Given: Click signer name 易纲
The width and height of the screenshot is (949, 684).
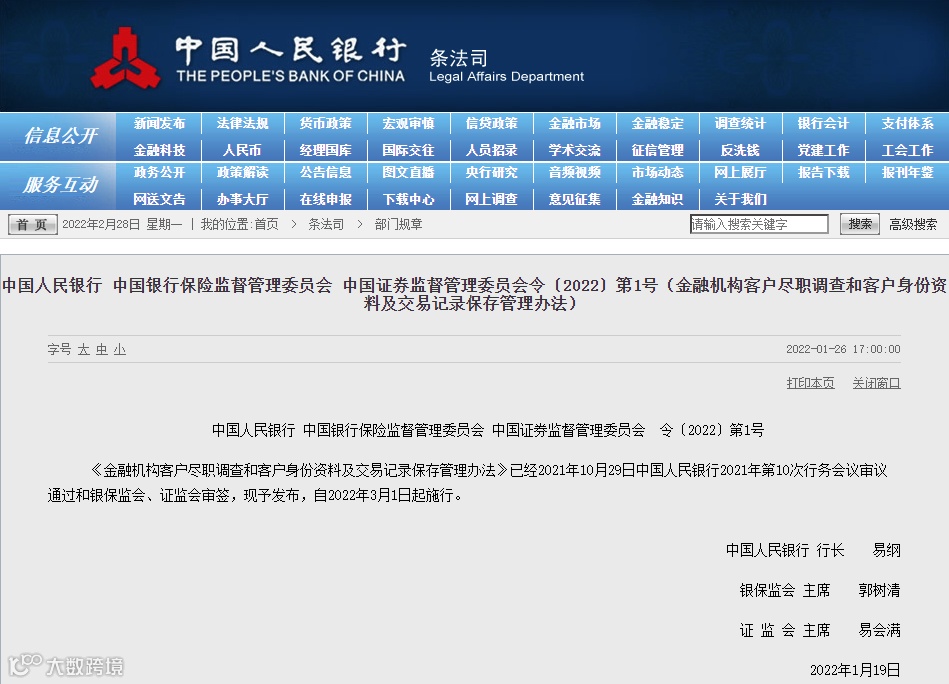Looking at the screenshot, I should coord(887,550).
